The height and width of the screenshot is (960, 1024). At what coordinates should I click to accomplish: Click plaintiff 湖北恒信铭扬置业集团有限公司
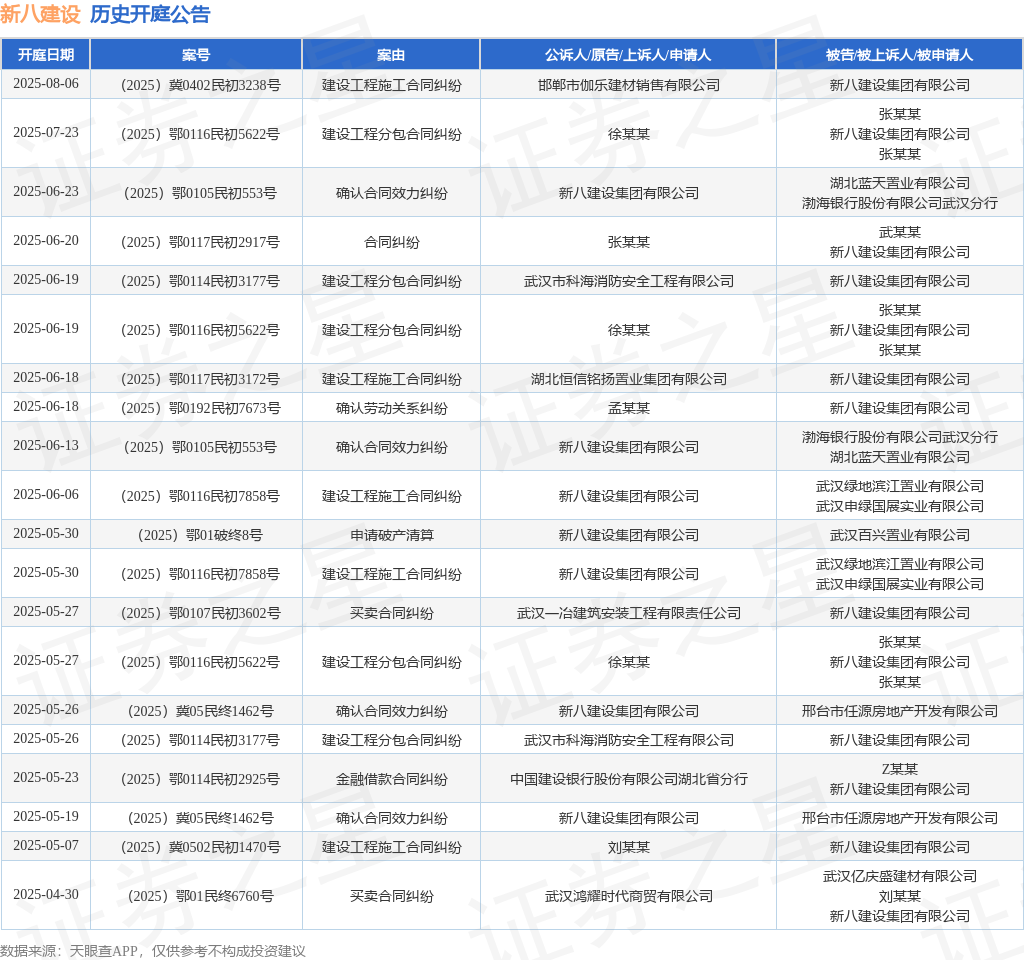(629, 379)
